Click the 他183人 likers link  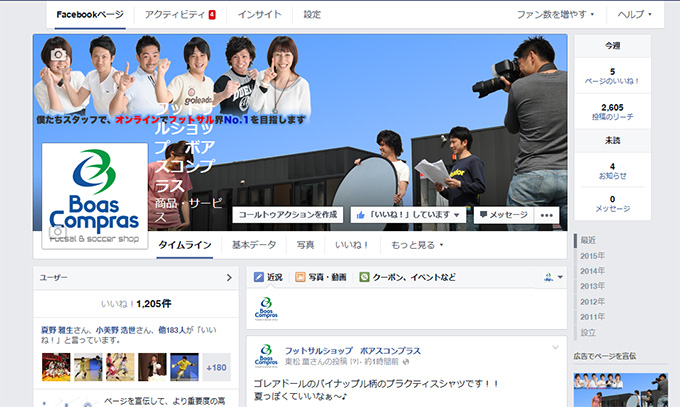[x=172, y=330]
